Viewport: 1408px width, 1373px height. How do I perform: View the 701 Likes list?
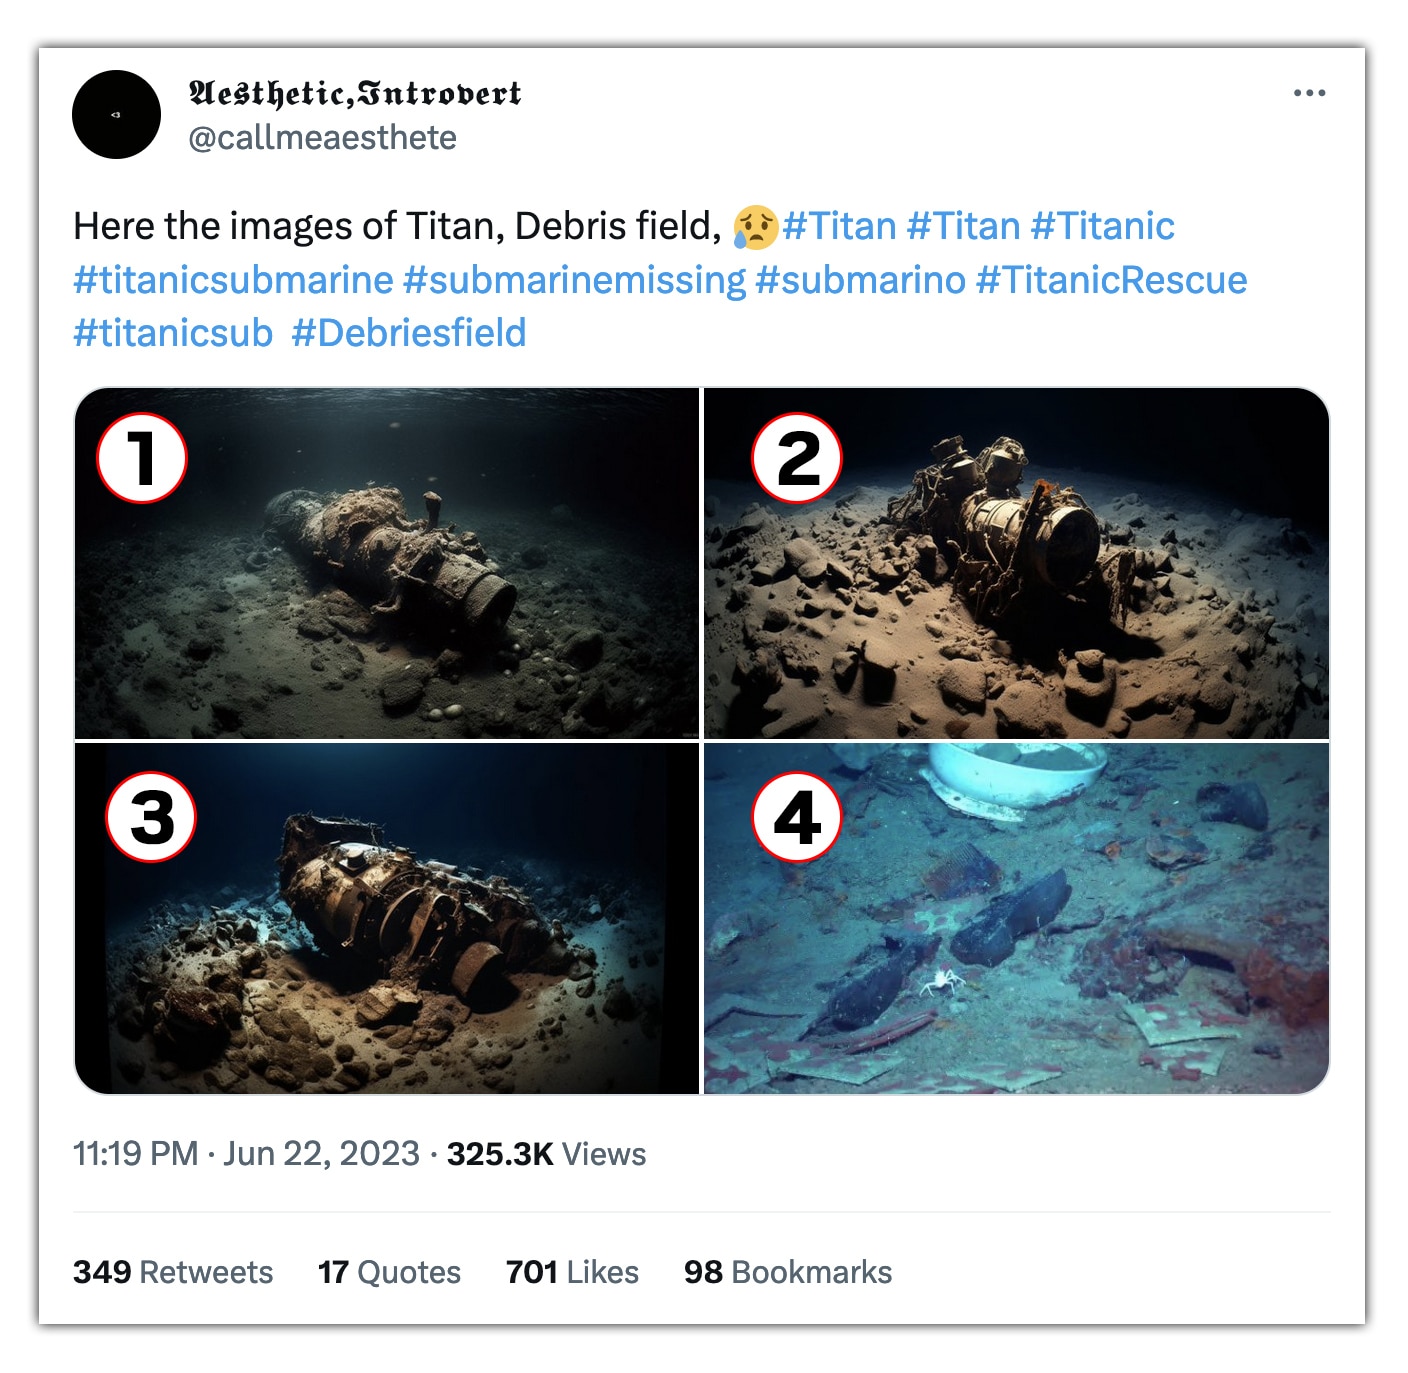point(572,1272)
